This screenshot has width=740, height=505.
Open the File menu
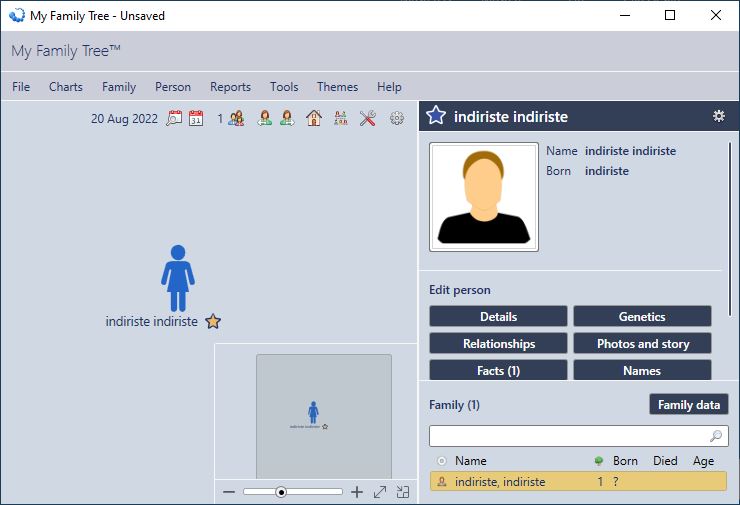tap(21, 87)
